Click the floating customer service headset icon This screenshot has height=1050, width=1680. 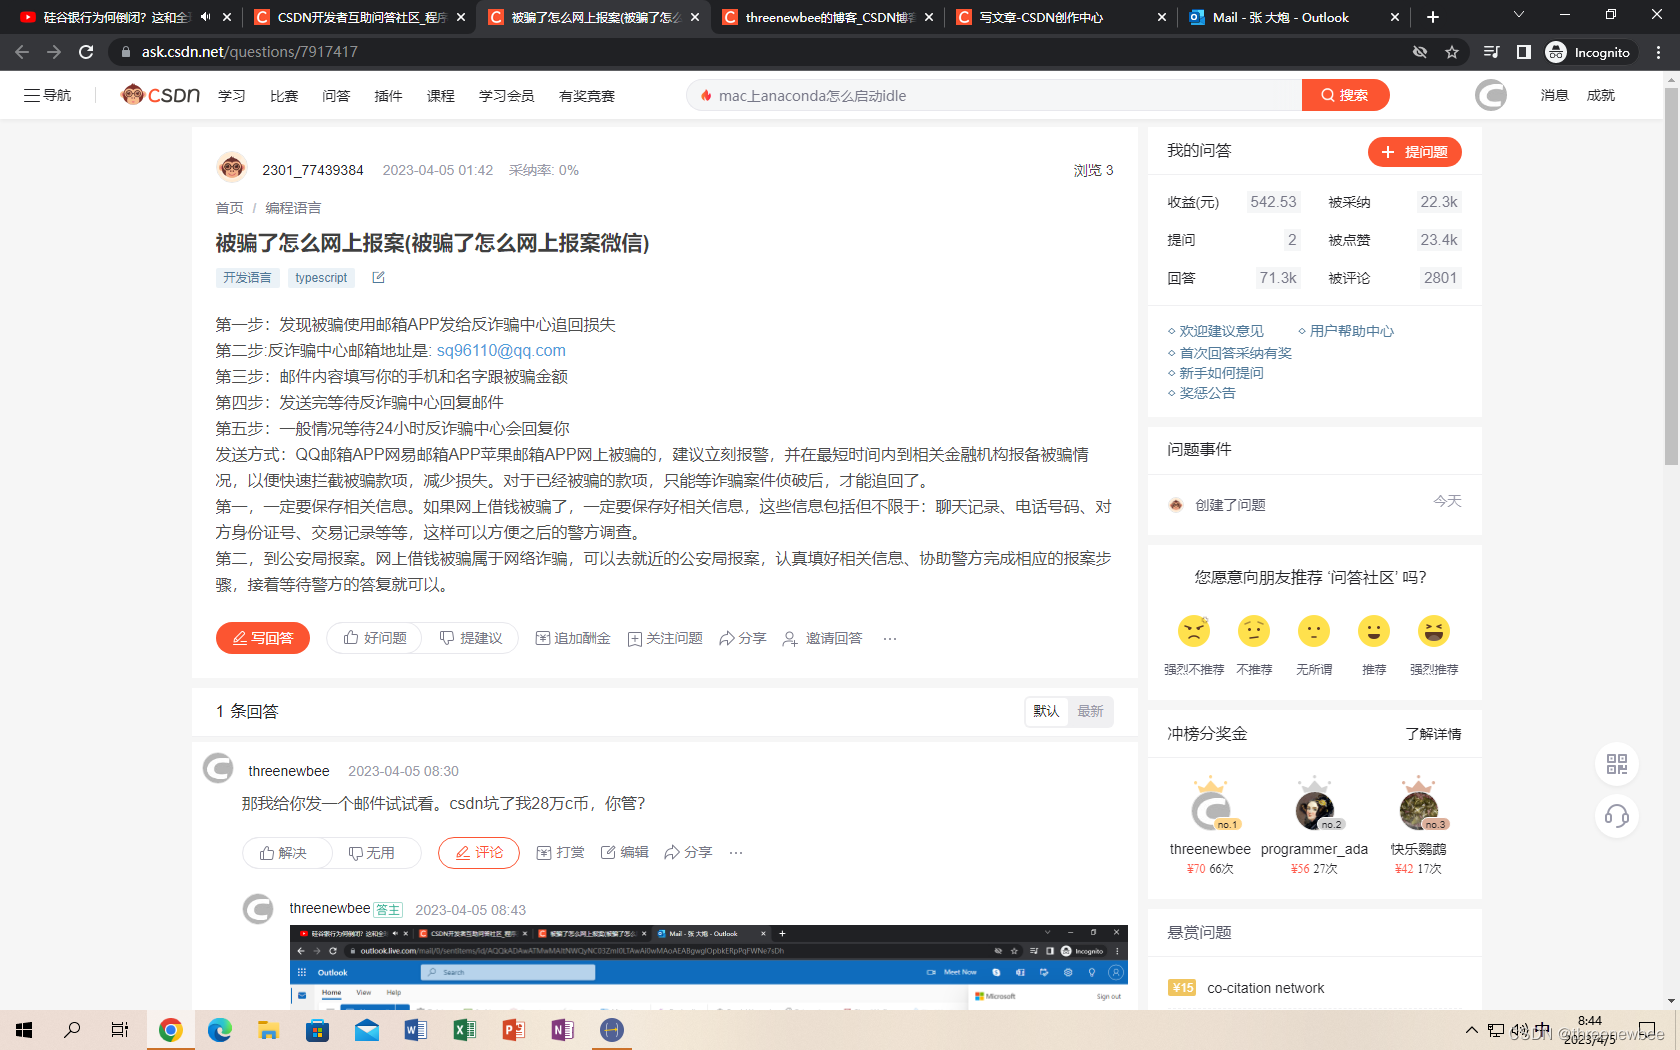click(x=1617, y=817)
